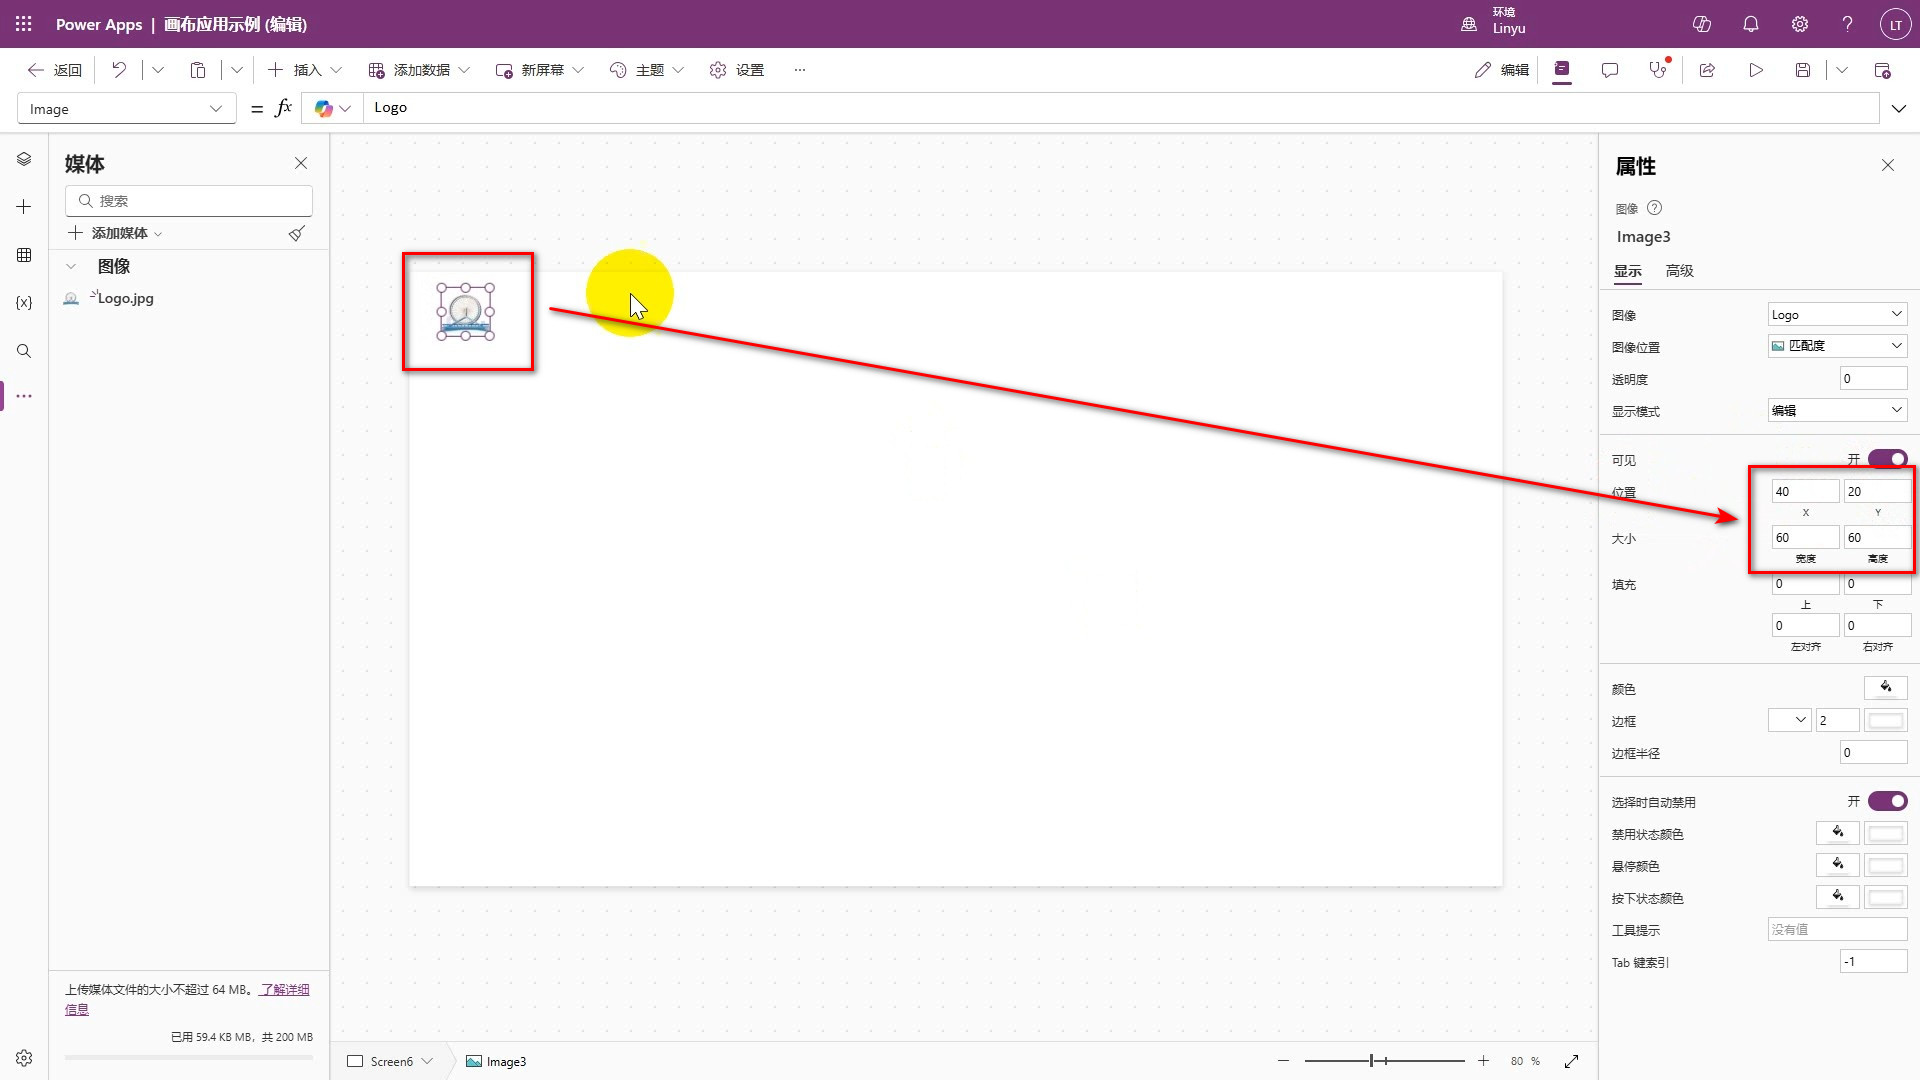
Task: Open the Comments speech bubble icon
Action: (1610, 70)
